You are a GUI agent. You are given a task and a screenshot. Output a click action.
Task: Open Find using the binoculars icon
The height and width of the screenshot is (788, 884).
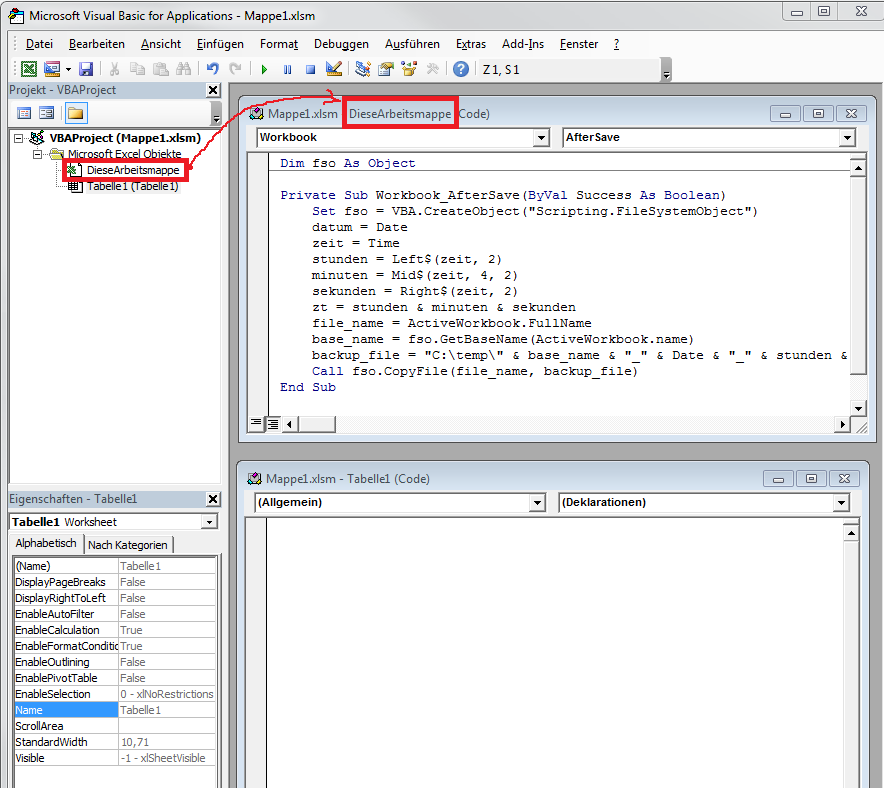pyautogui.click(x=184, y=69)
